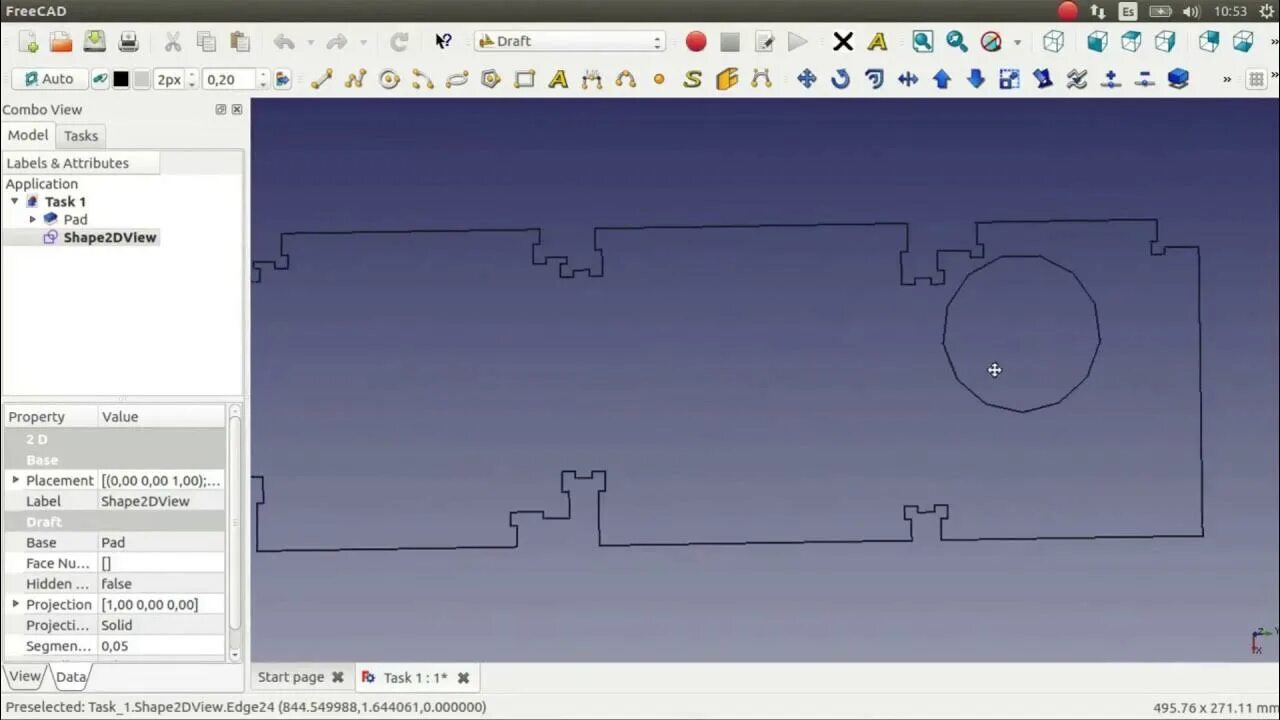The image size is (1280, 720).
Task: Click the Upgrade arrow tool
Action: [x=942, y=79]
